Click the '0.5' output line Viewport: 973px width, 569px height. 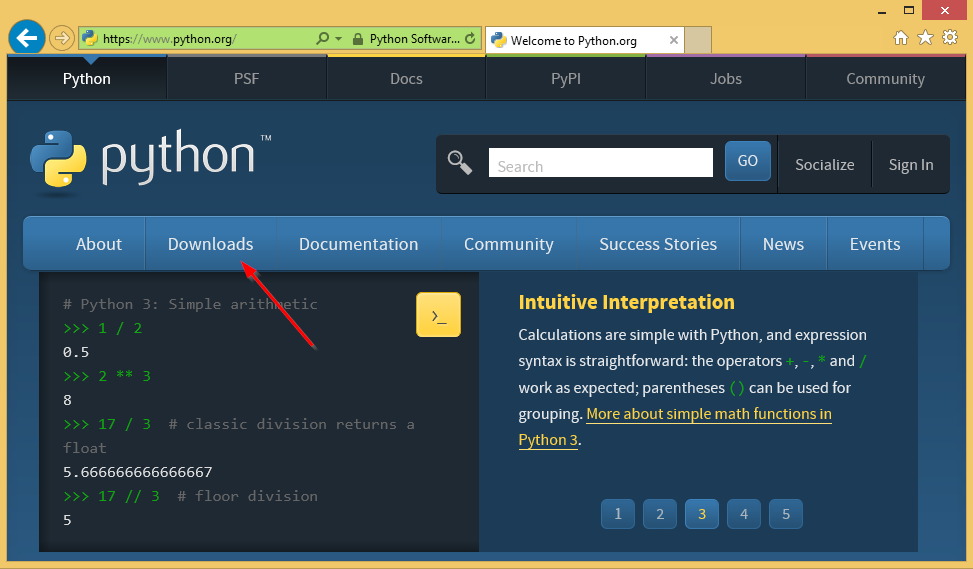pyautogui.click(x=76, y=352)
